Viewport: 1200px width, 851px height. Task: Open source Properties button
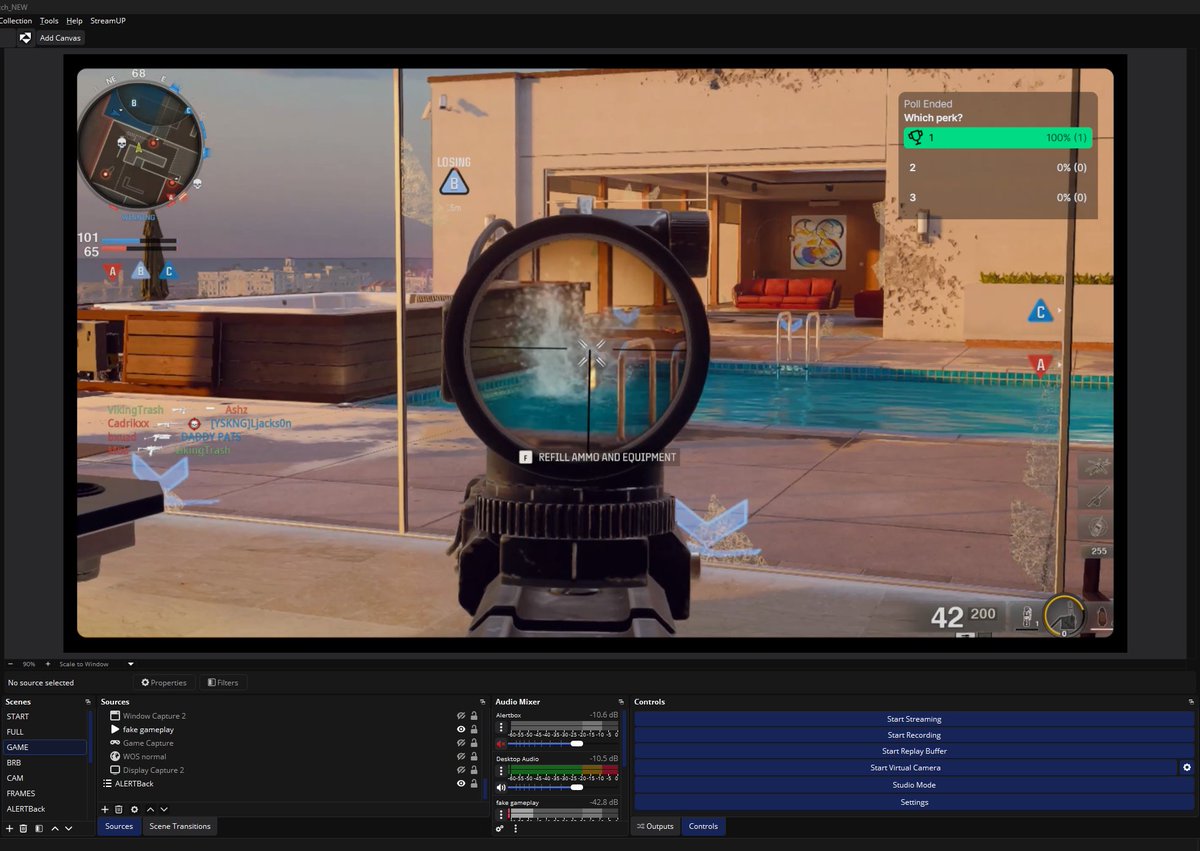[164, 683]
